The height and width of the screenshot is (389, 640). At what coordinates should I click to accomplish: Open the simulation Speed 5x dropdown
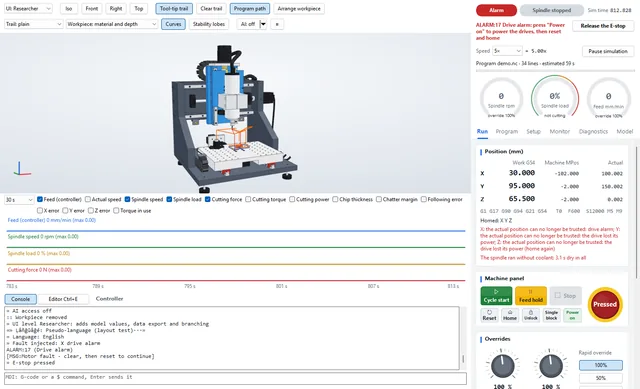point(507,51)
